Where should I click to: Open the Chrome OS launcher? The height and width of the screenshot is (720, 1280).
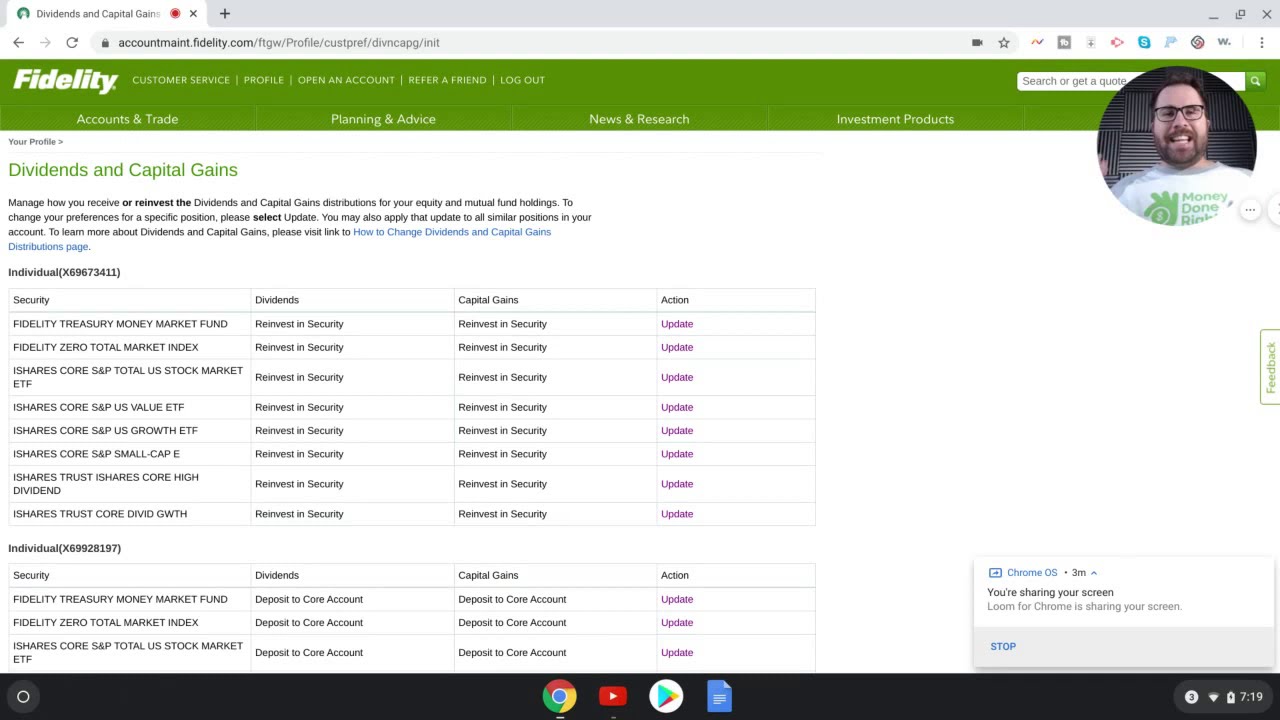[23, 697]
